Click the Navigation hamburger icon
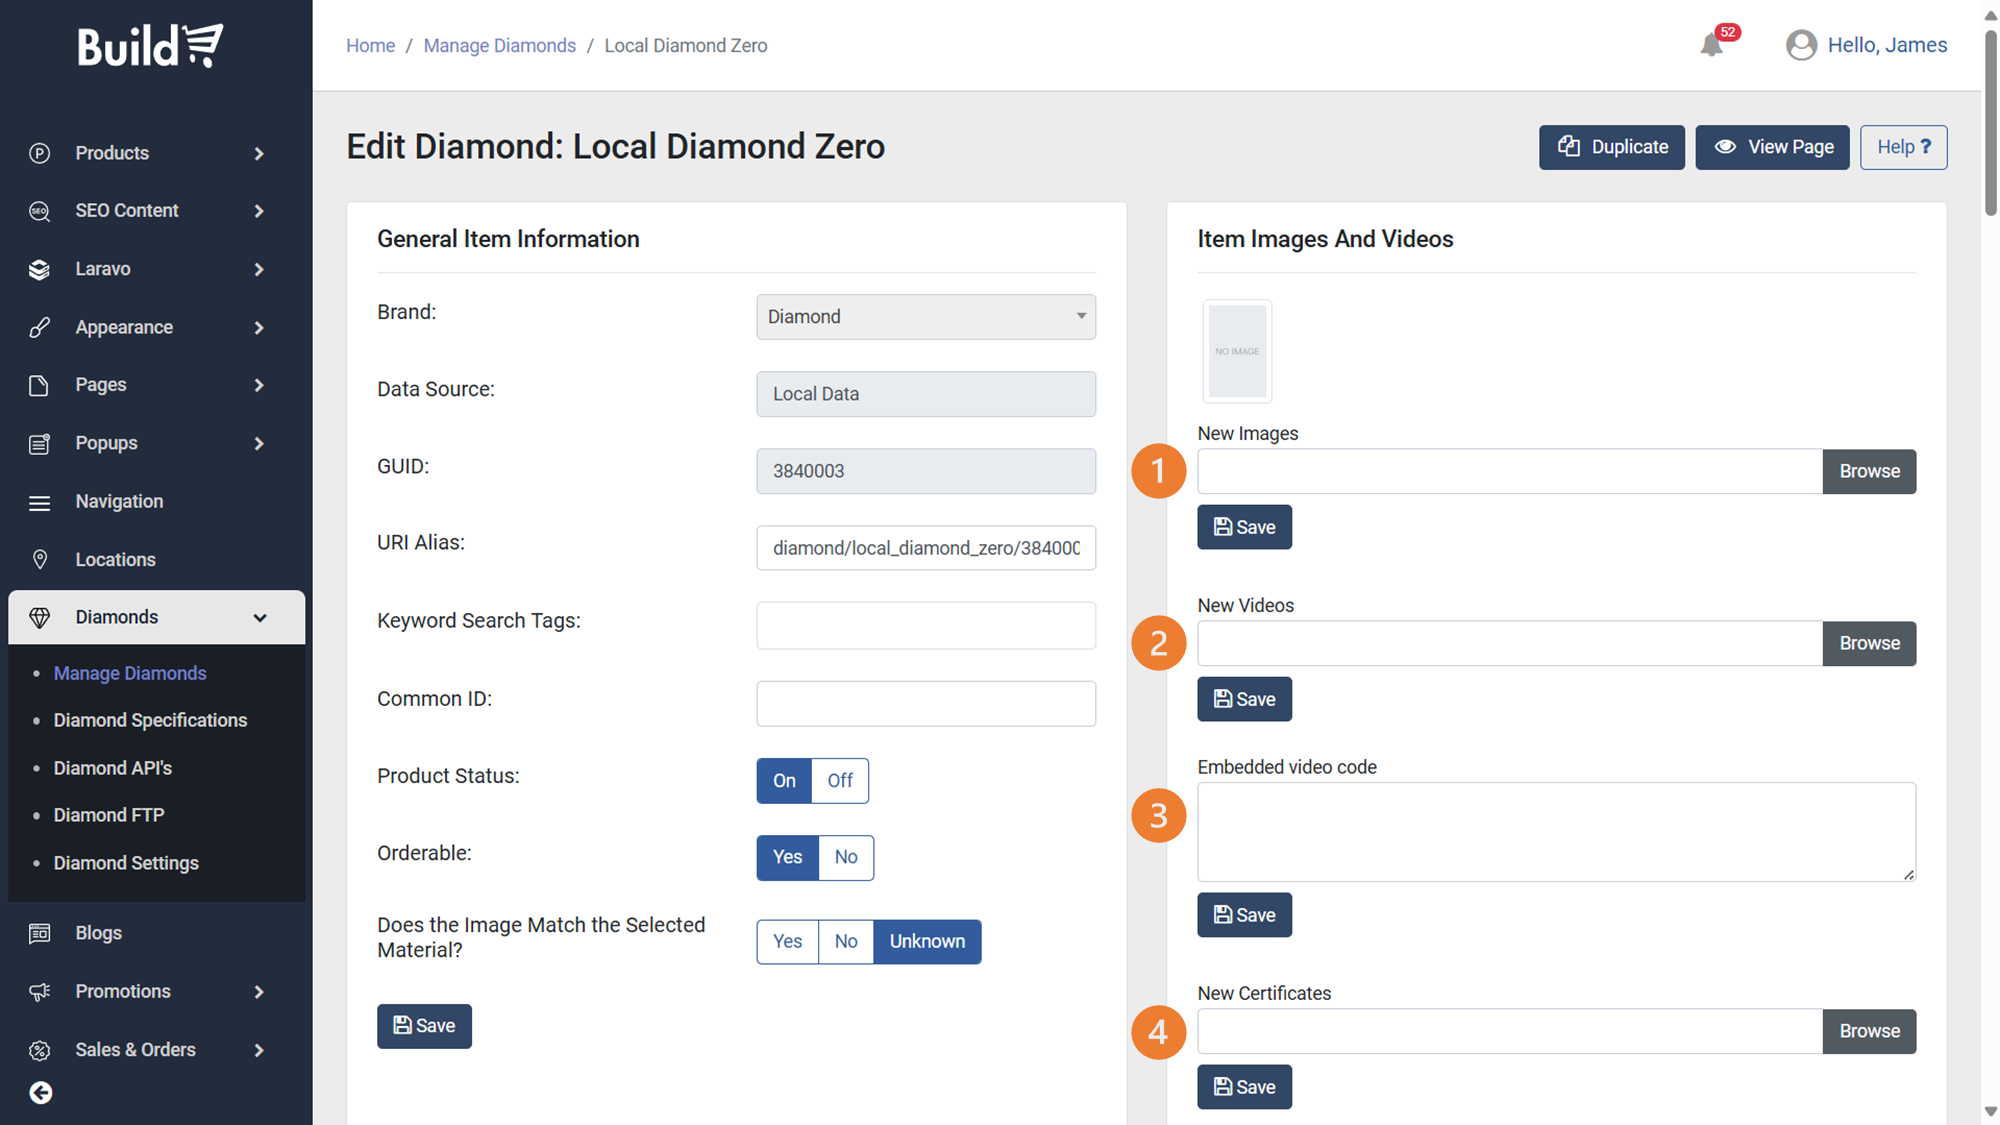 [x=39, y=502]
